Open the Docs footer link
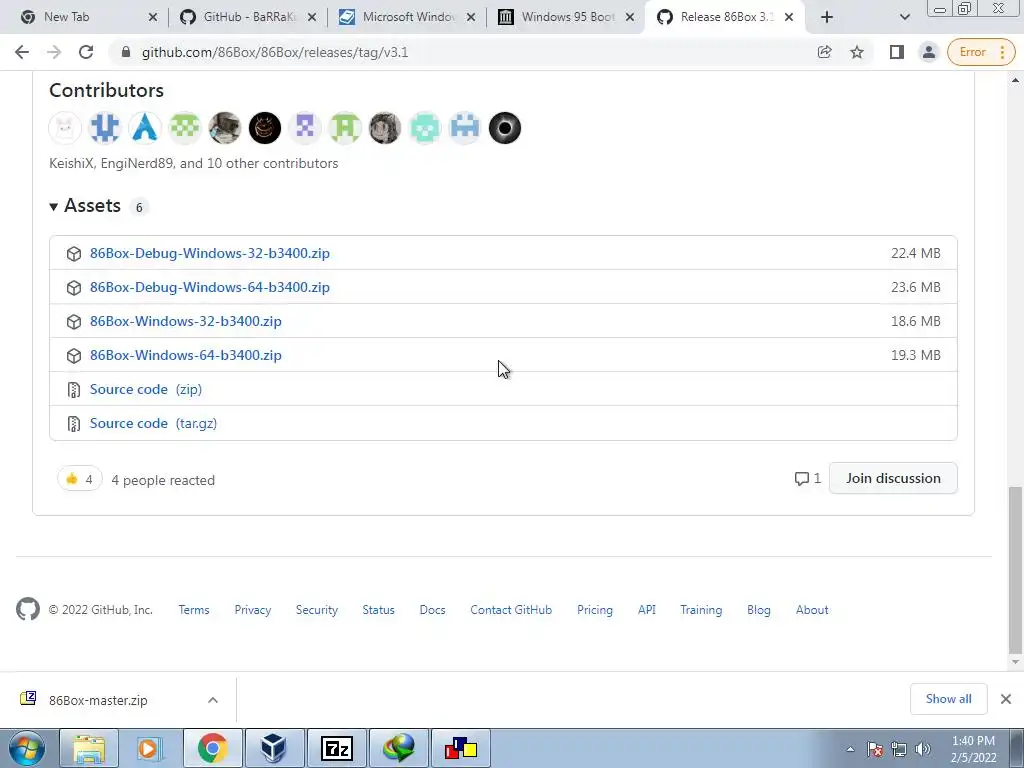Image resolution: width=1024 pixels, height=768 pixels. (432, 610)
